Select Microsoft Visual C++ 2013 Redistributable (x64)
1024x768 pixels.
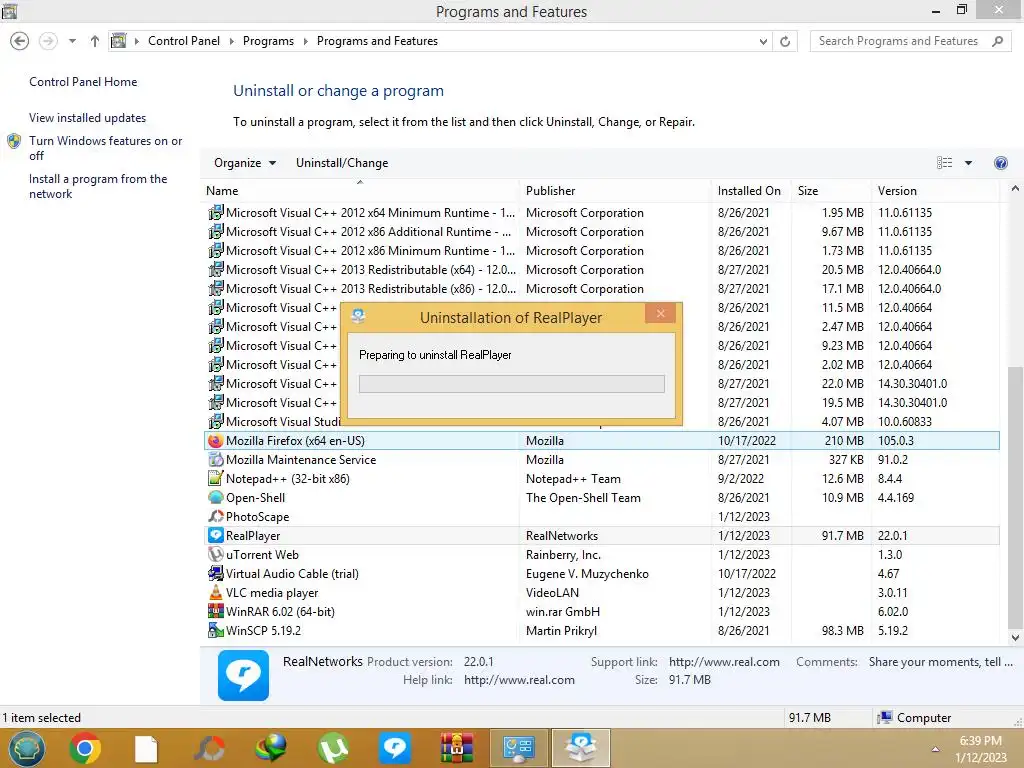click(x=602, y=270)
